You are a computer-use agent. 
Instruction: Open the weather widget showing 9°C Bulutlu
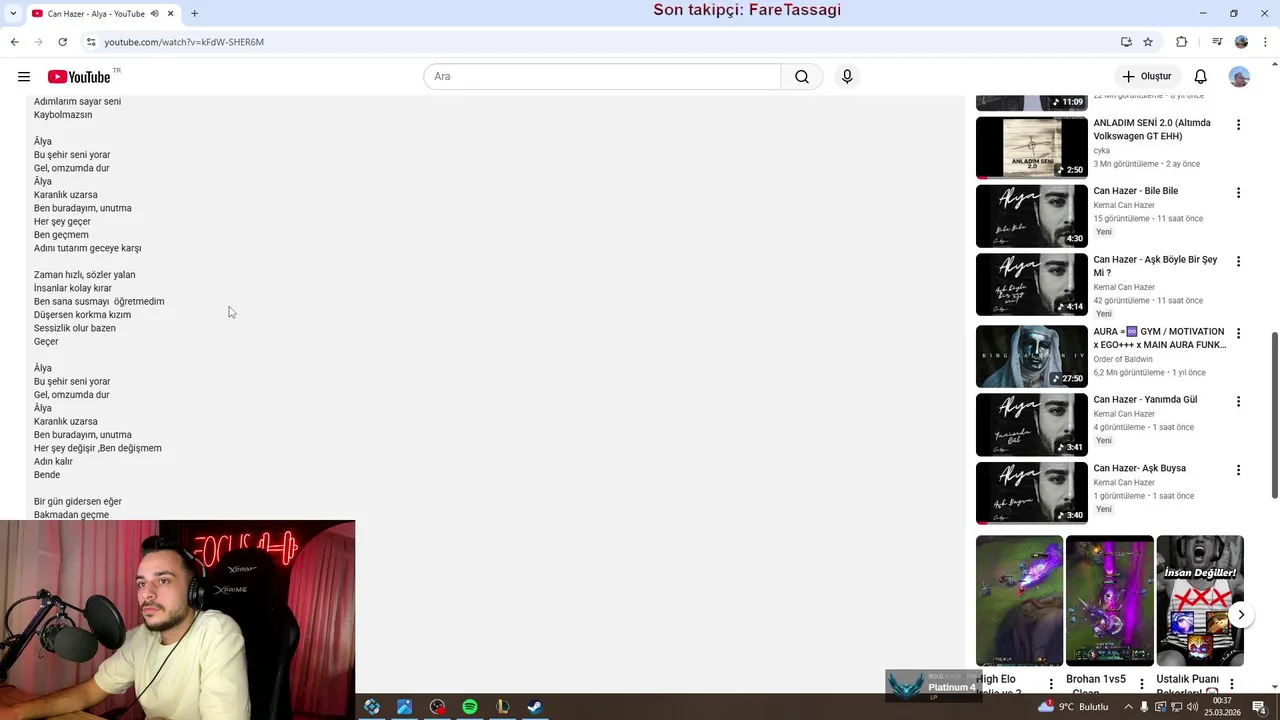[x=1074, y=707]
